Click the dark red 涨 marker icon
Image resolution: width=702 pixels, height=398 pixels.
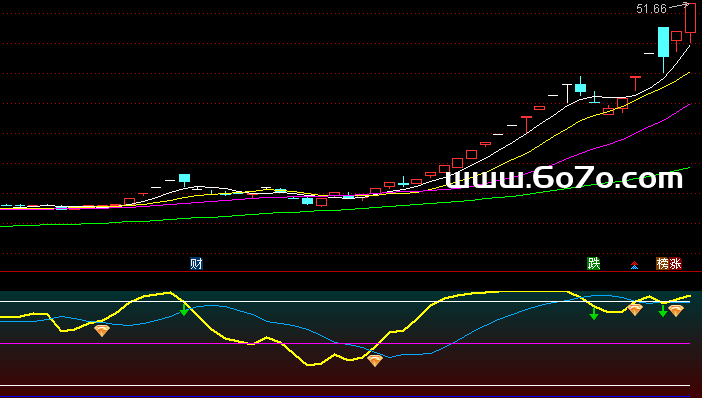coord(675,264)
